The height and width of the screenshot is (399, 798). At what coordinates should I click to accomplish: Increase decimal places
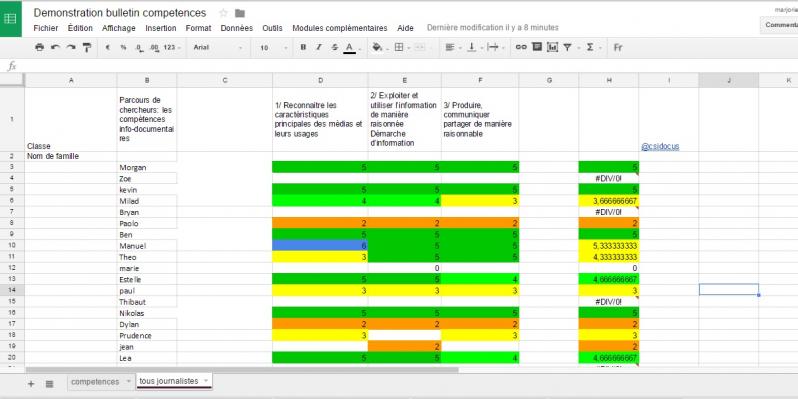pos(154,47)
